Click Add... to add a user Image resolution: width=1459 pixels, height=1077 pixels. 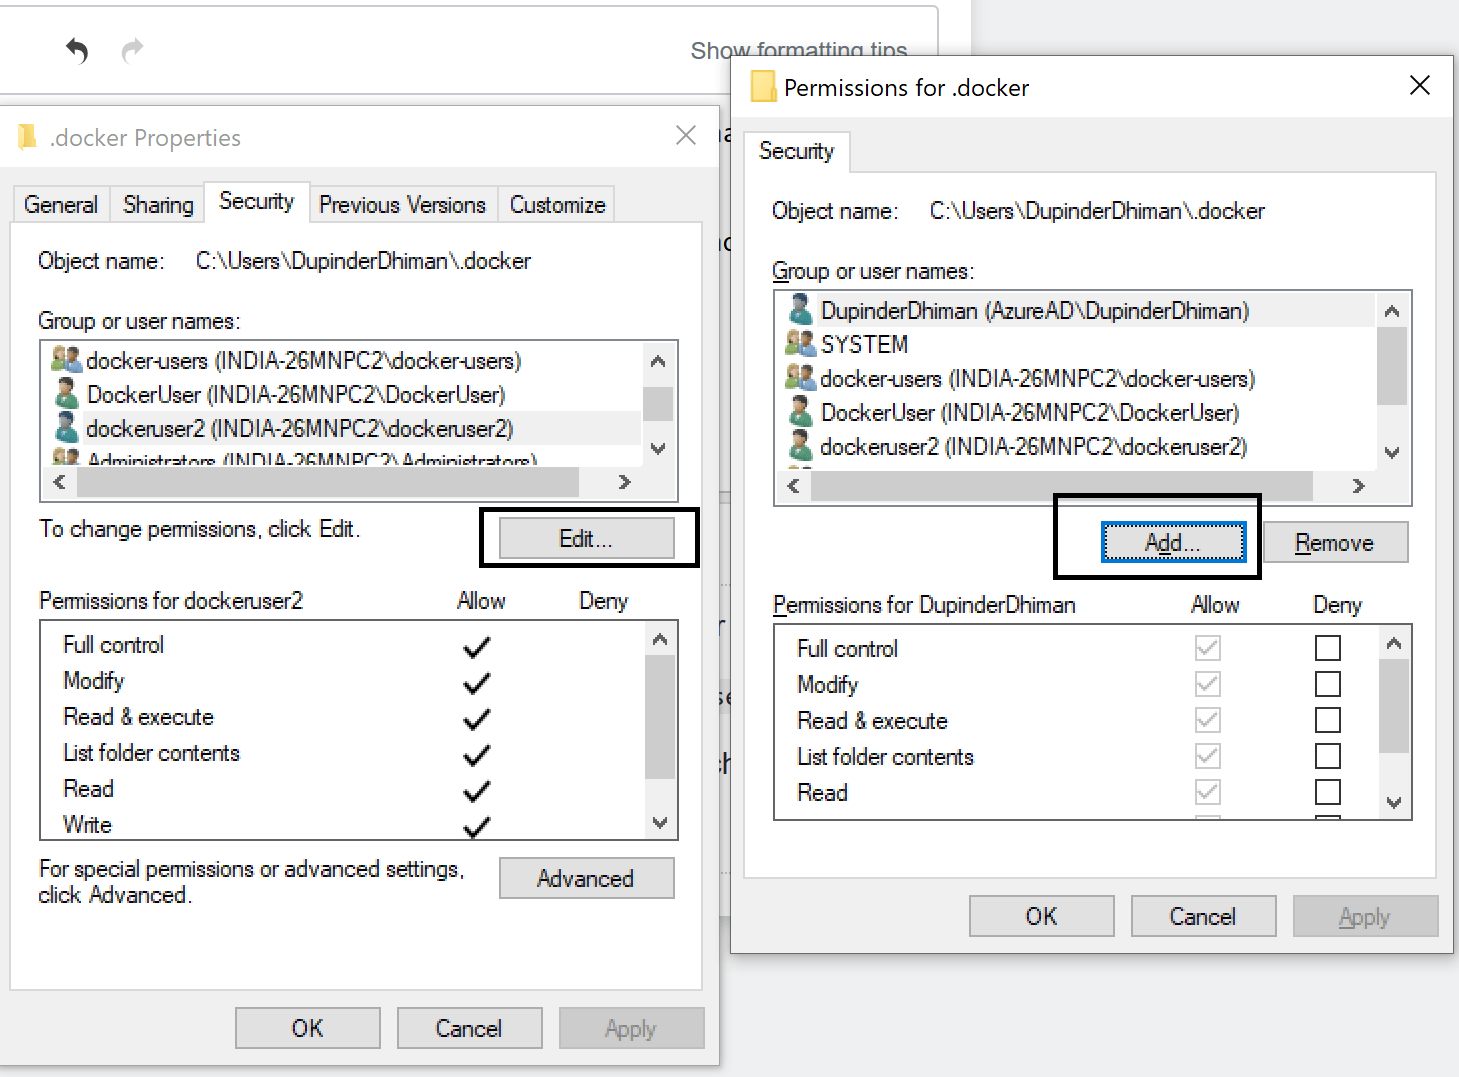[1173, 543]
